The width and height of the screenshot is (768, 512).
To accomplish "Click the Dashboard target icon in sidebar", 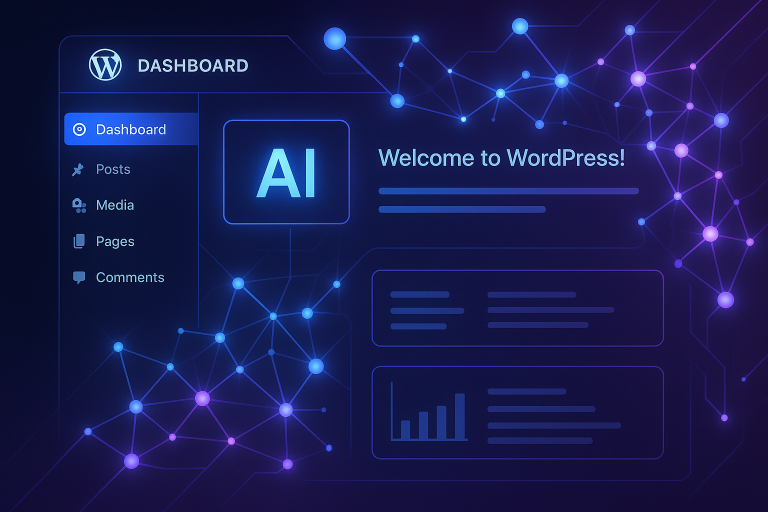I will click(x=79, y=129).
